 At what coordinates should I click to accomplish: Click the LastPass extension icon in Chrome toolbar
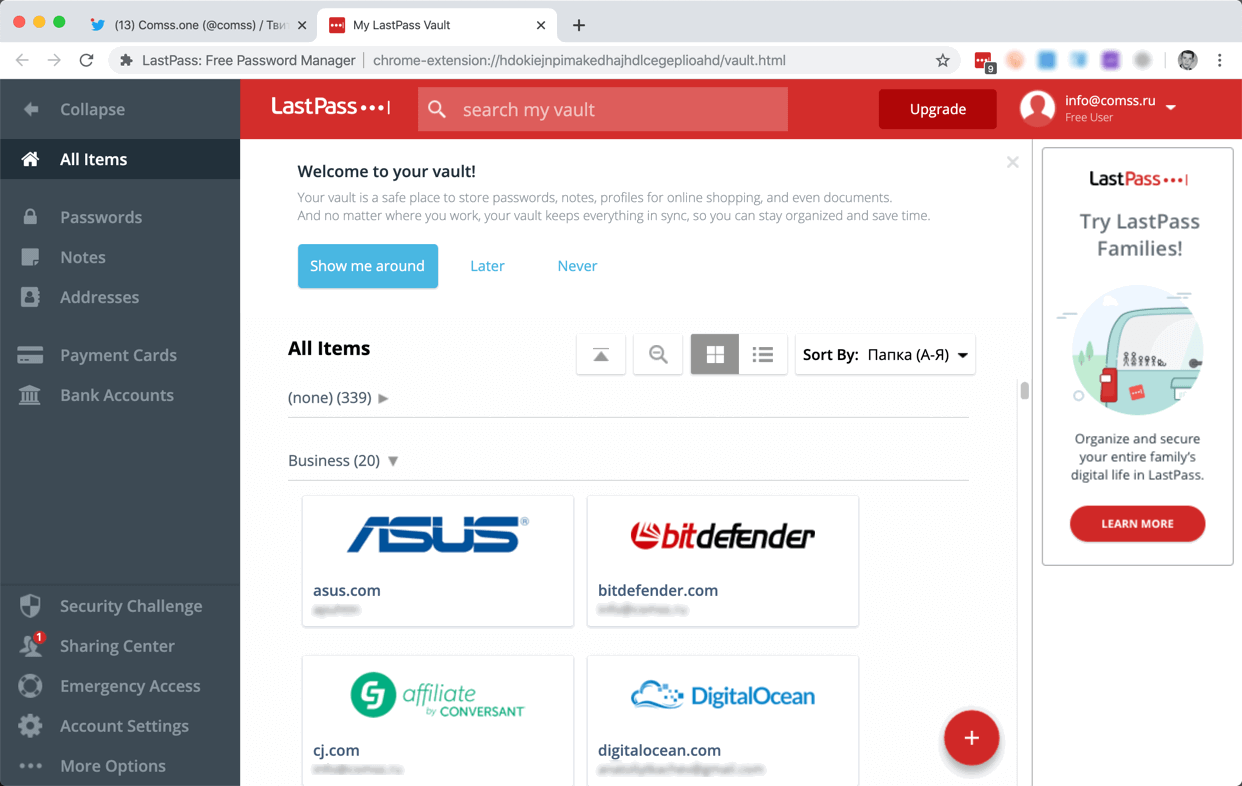[x=984, y=61]
